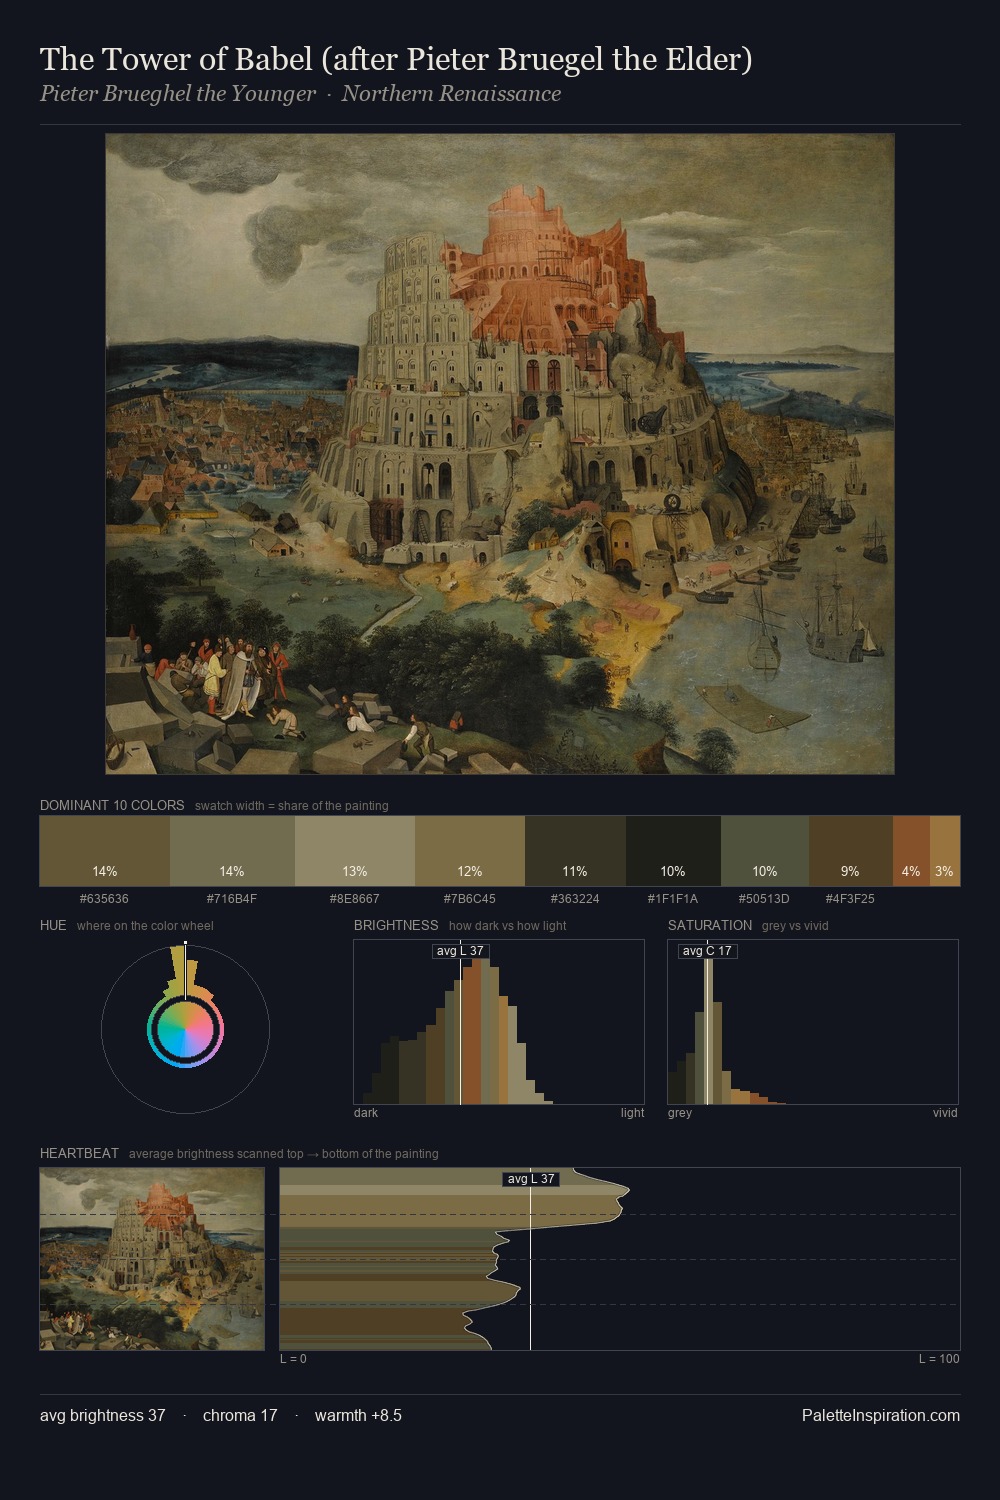Open the PaletteInspiration.com link

881,1416
